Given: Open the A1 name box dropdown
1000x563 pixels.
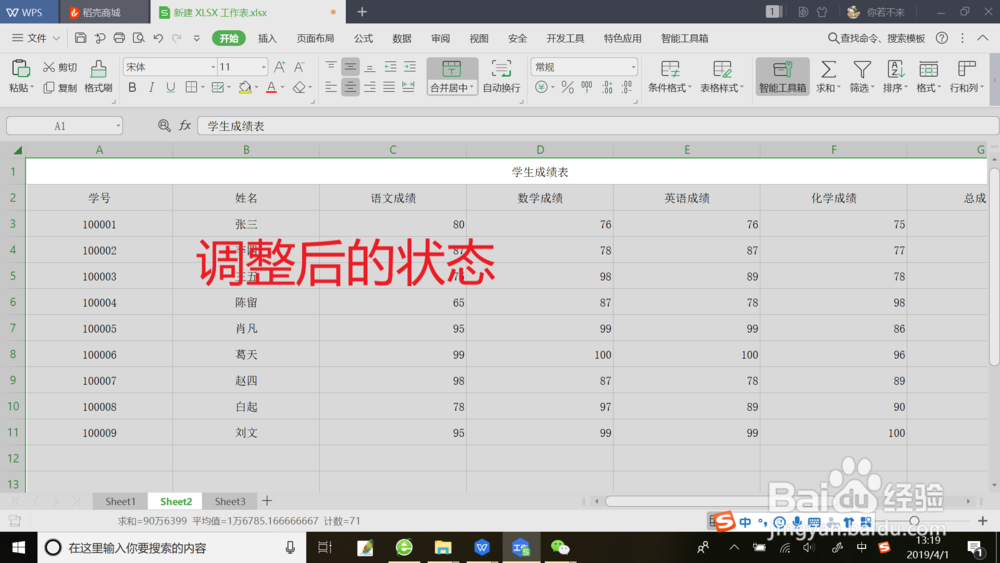Looking at the screenshot, I should 118,126.
